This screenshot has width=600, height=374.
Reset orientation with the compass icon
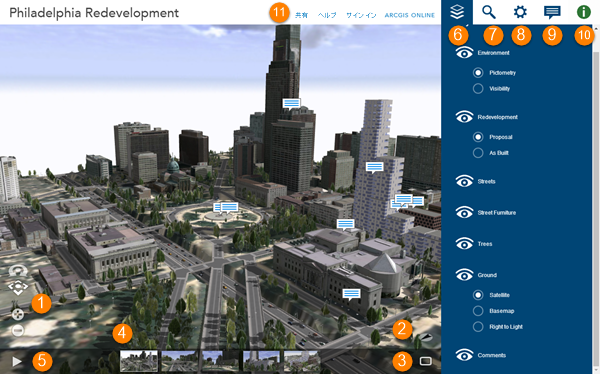tap(426, 337)
